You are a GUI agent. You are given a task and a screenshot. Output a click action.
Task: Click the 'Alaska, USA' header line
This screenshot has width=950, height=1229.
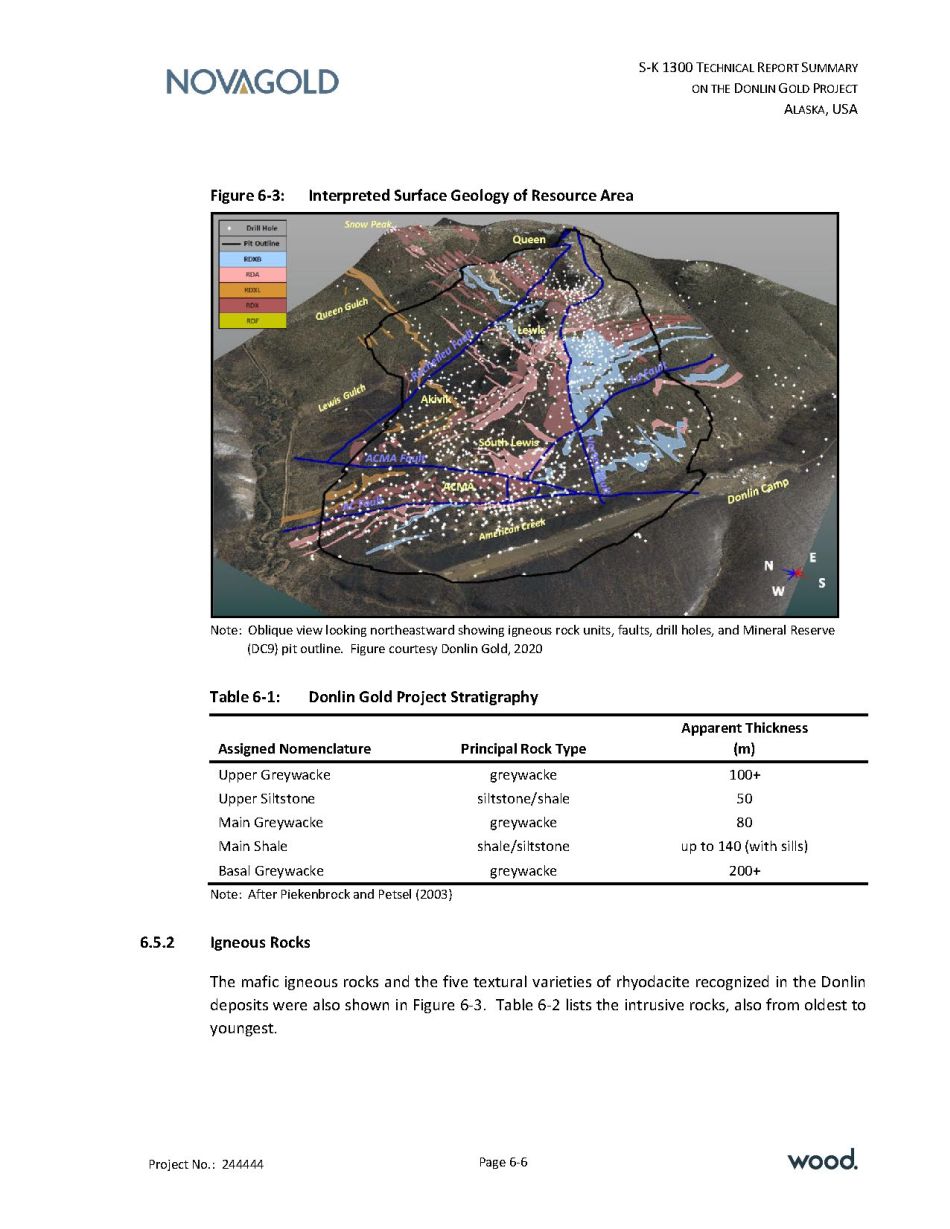coord(821,109)
